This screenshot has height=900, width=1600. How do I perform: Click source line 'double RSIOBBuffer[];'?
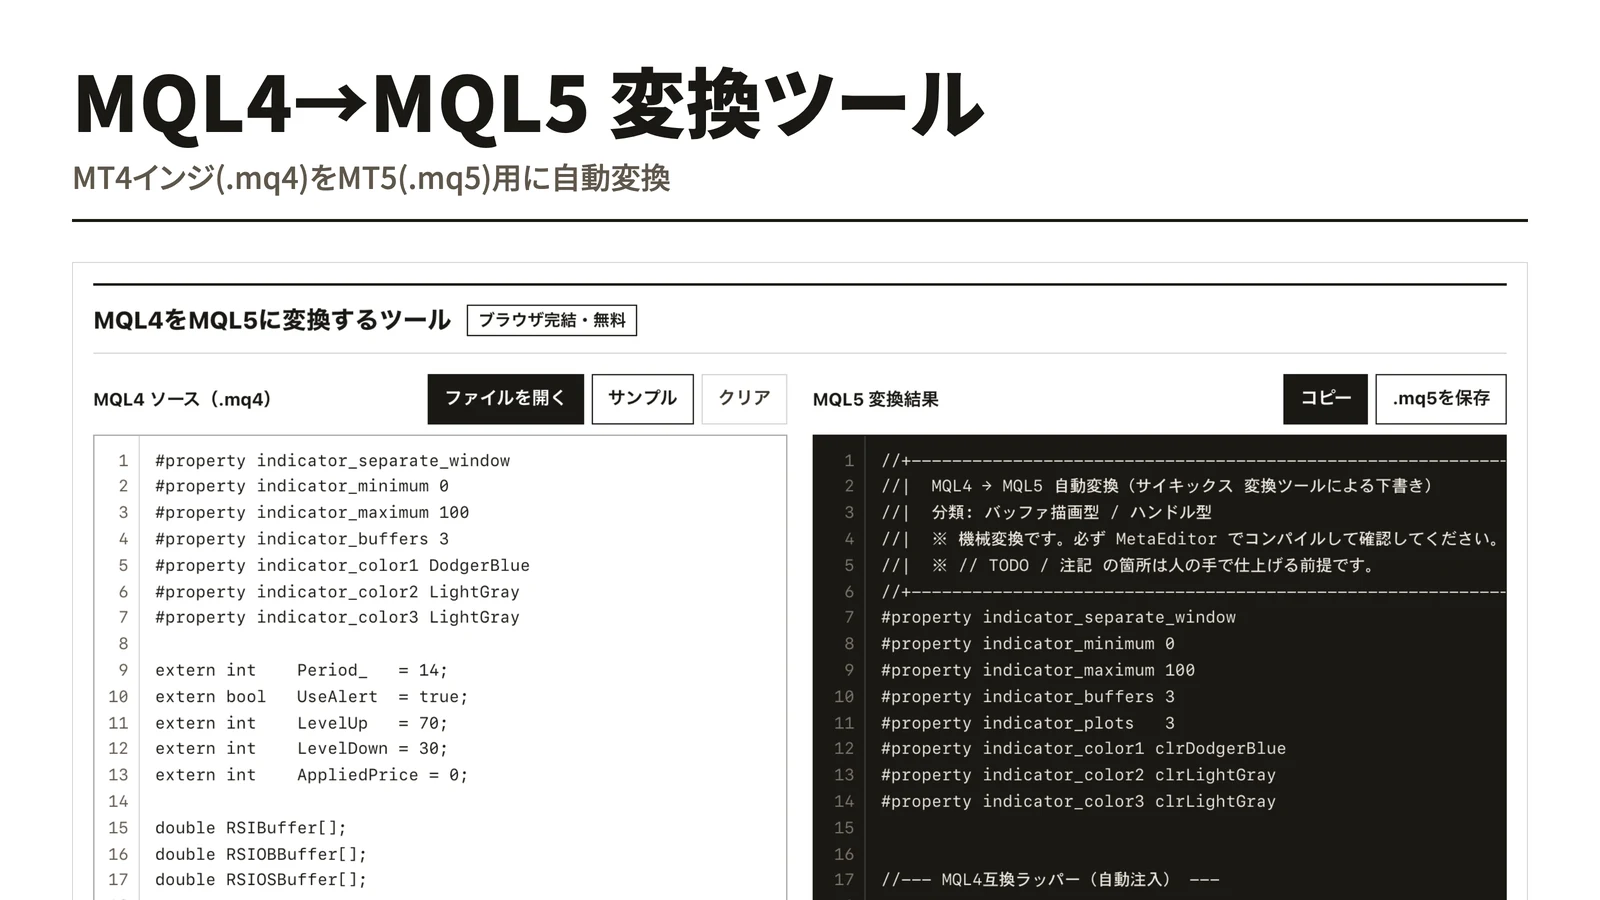tap(261, 854)
